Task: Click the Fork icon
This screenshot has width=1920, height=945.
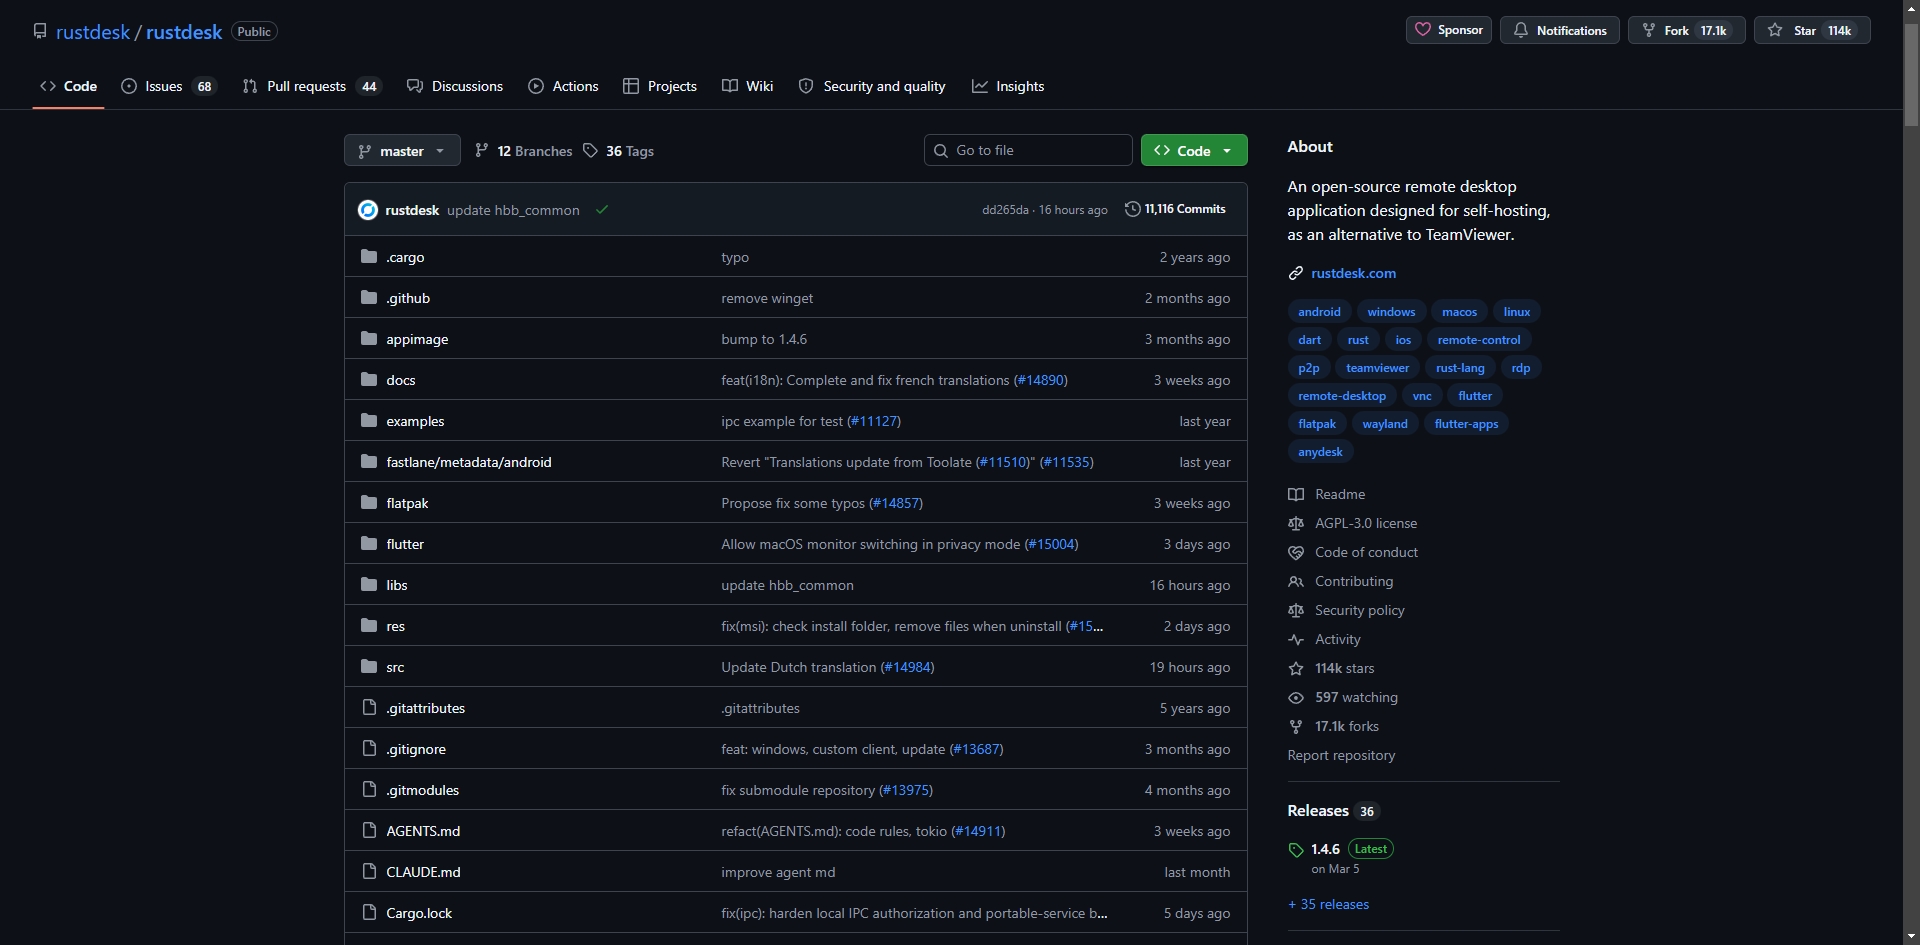Action: pos(1648,30)
